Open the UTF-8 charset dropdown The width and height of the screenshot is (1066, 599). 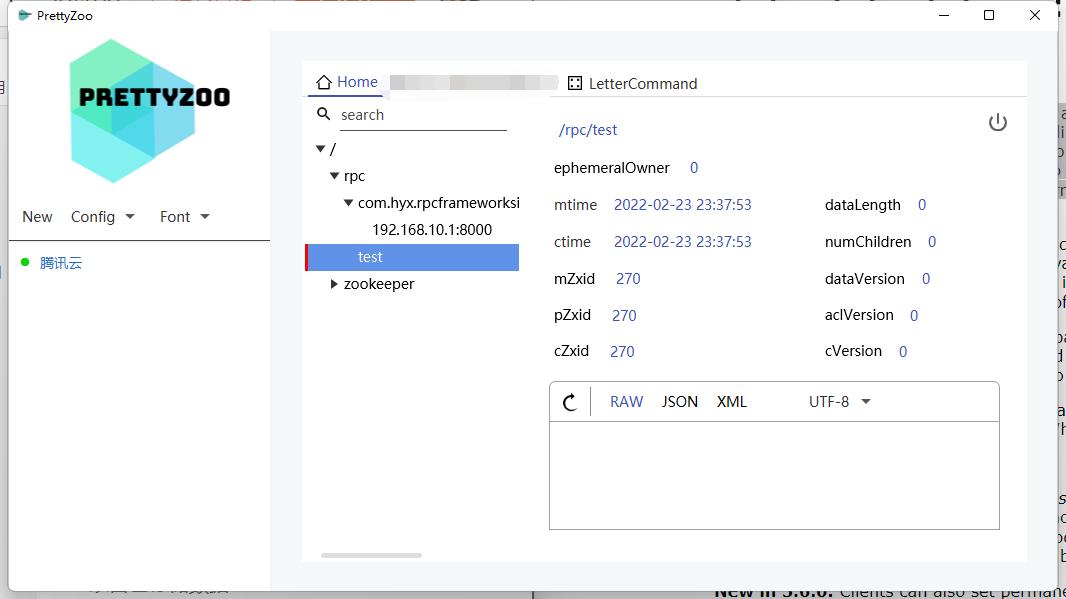click(840, 402)
